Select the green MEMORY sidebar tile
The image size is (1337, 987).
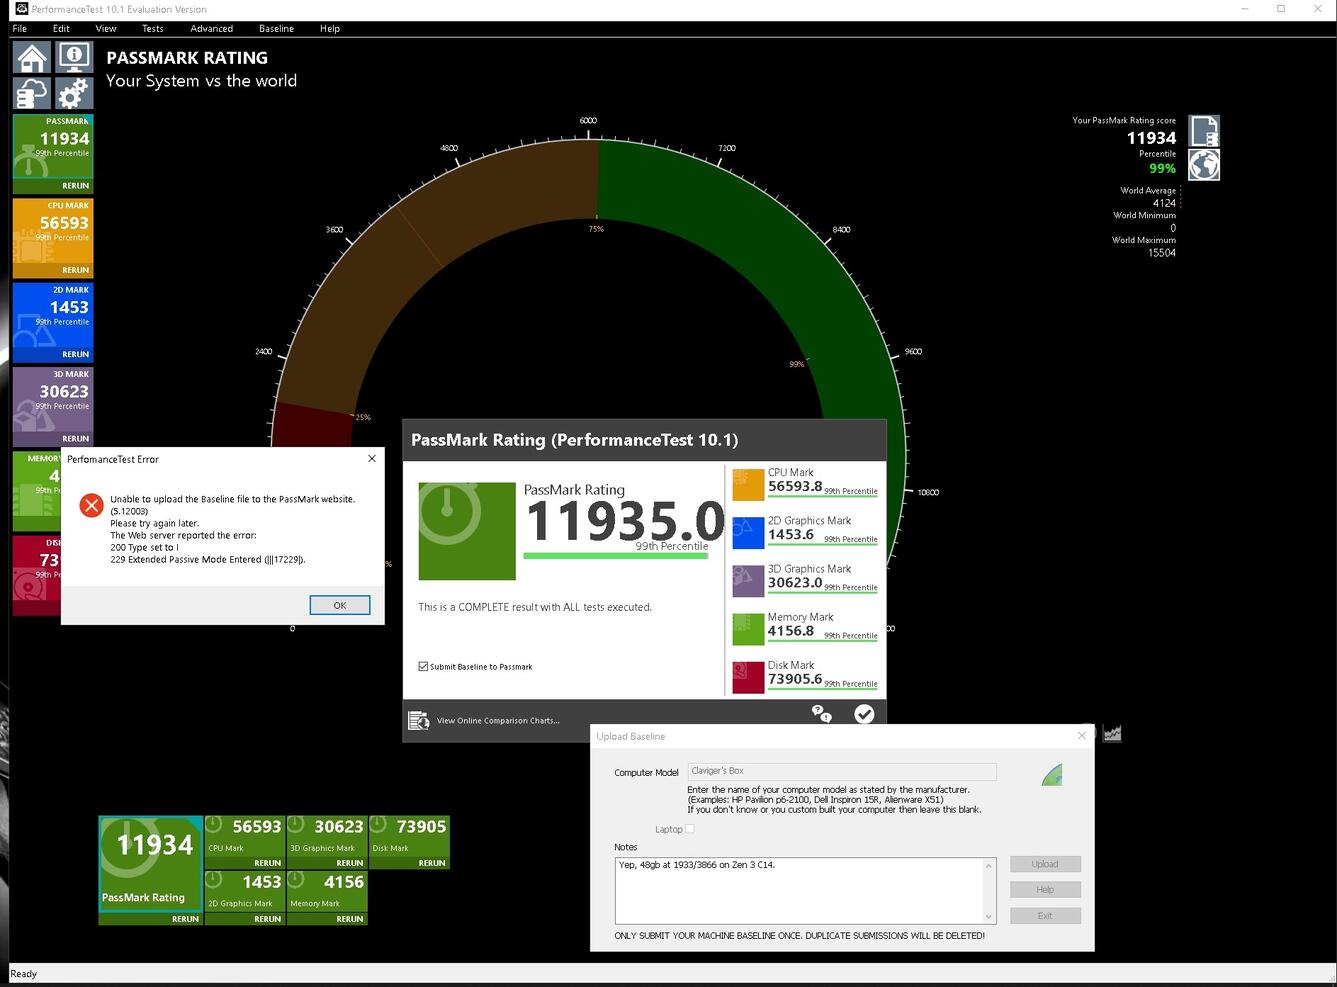coord(37,490)
